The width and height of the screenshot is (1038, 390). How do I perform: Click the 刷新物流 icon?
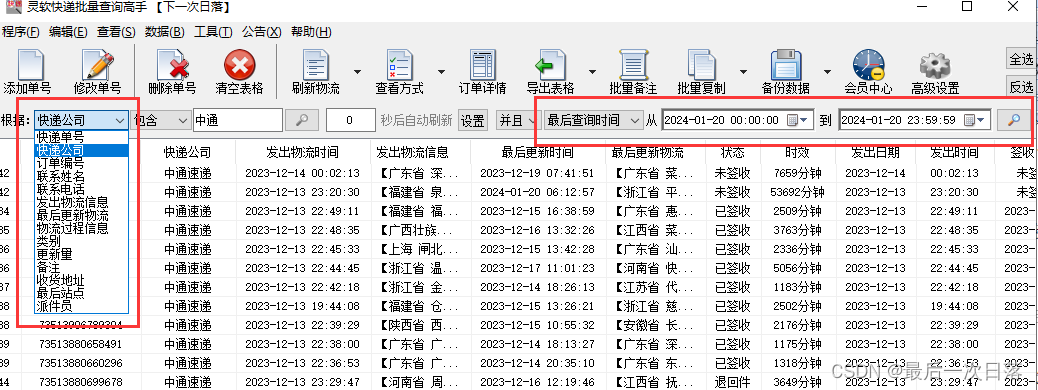[x=316, y=65]
